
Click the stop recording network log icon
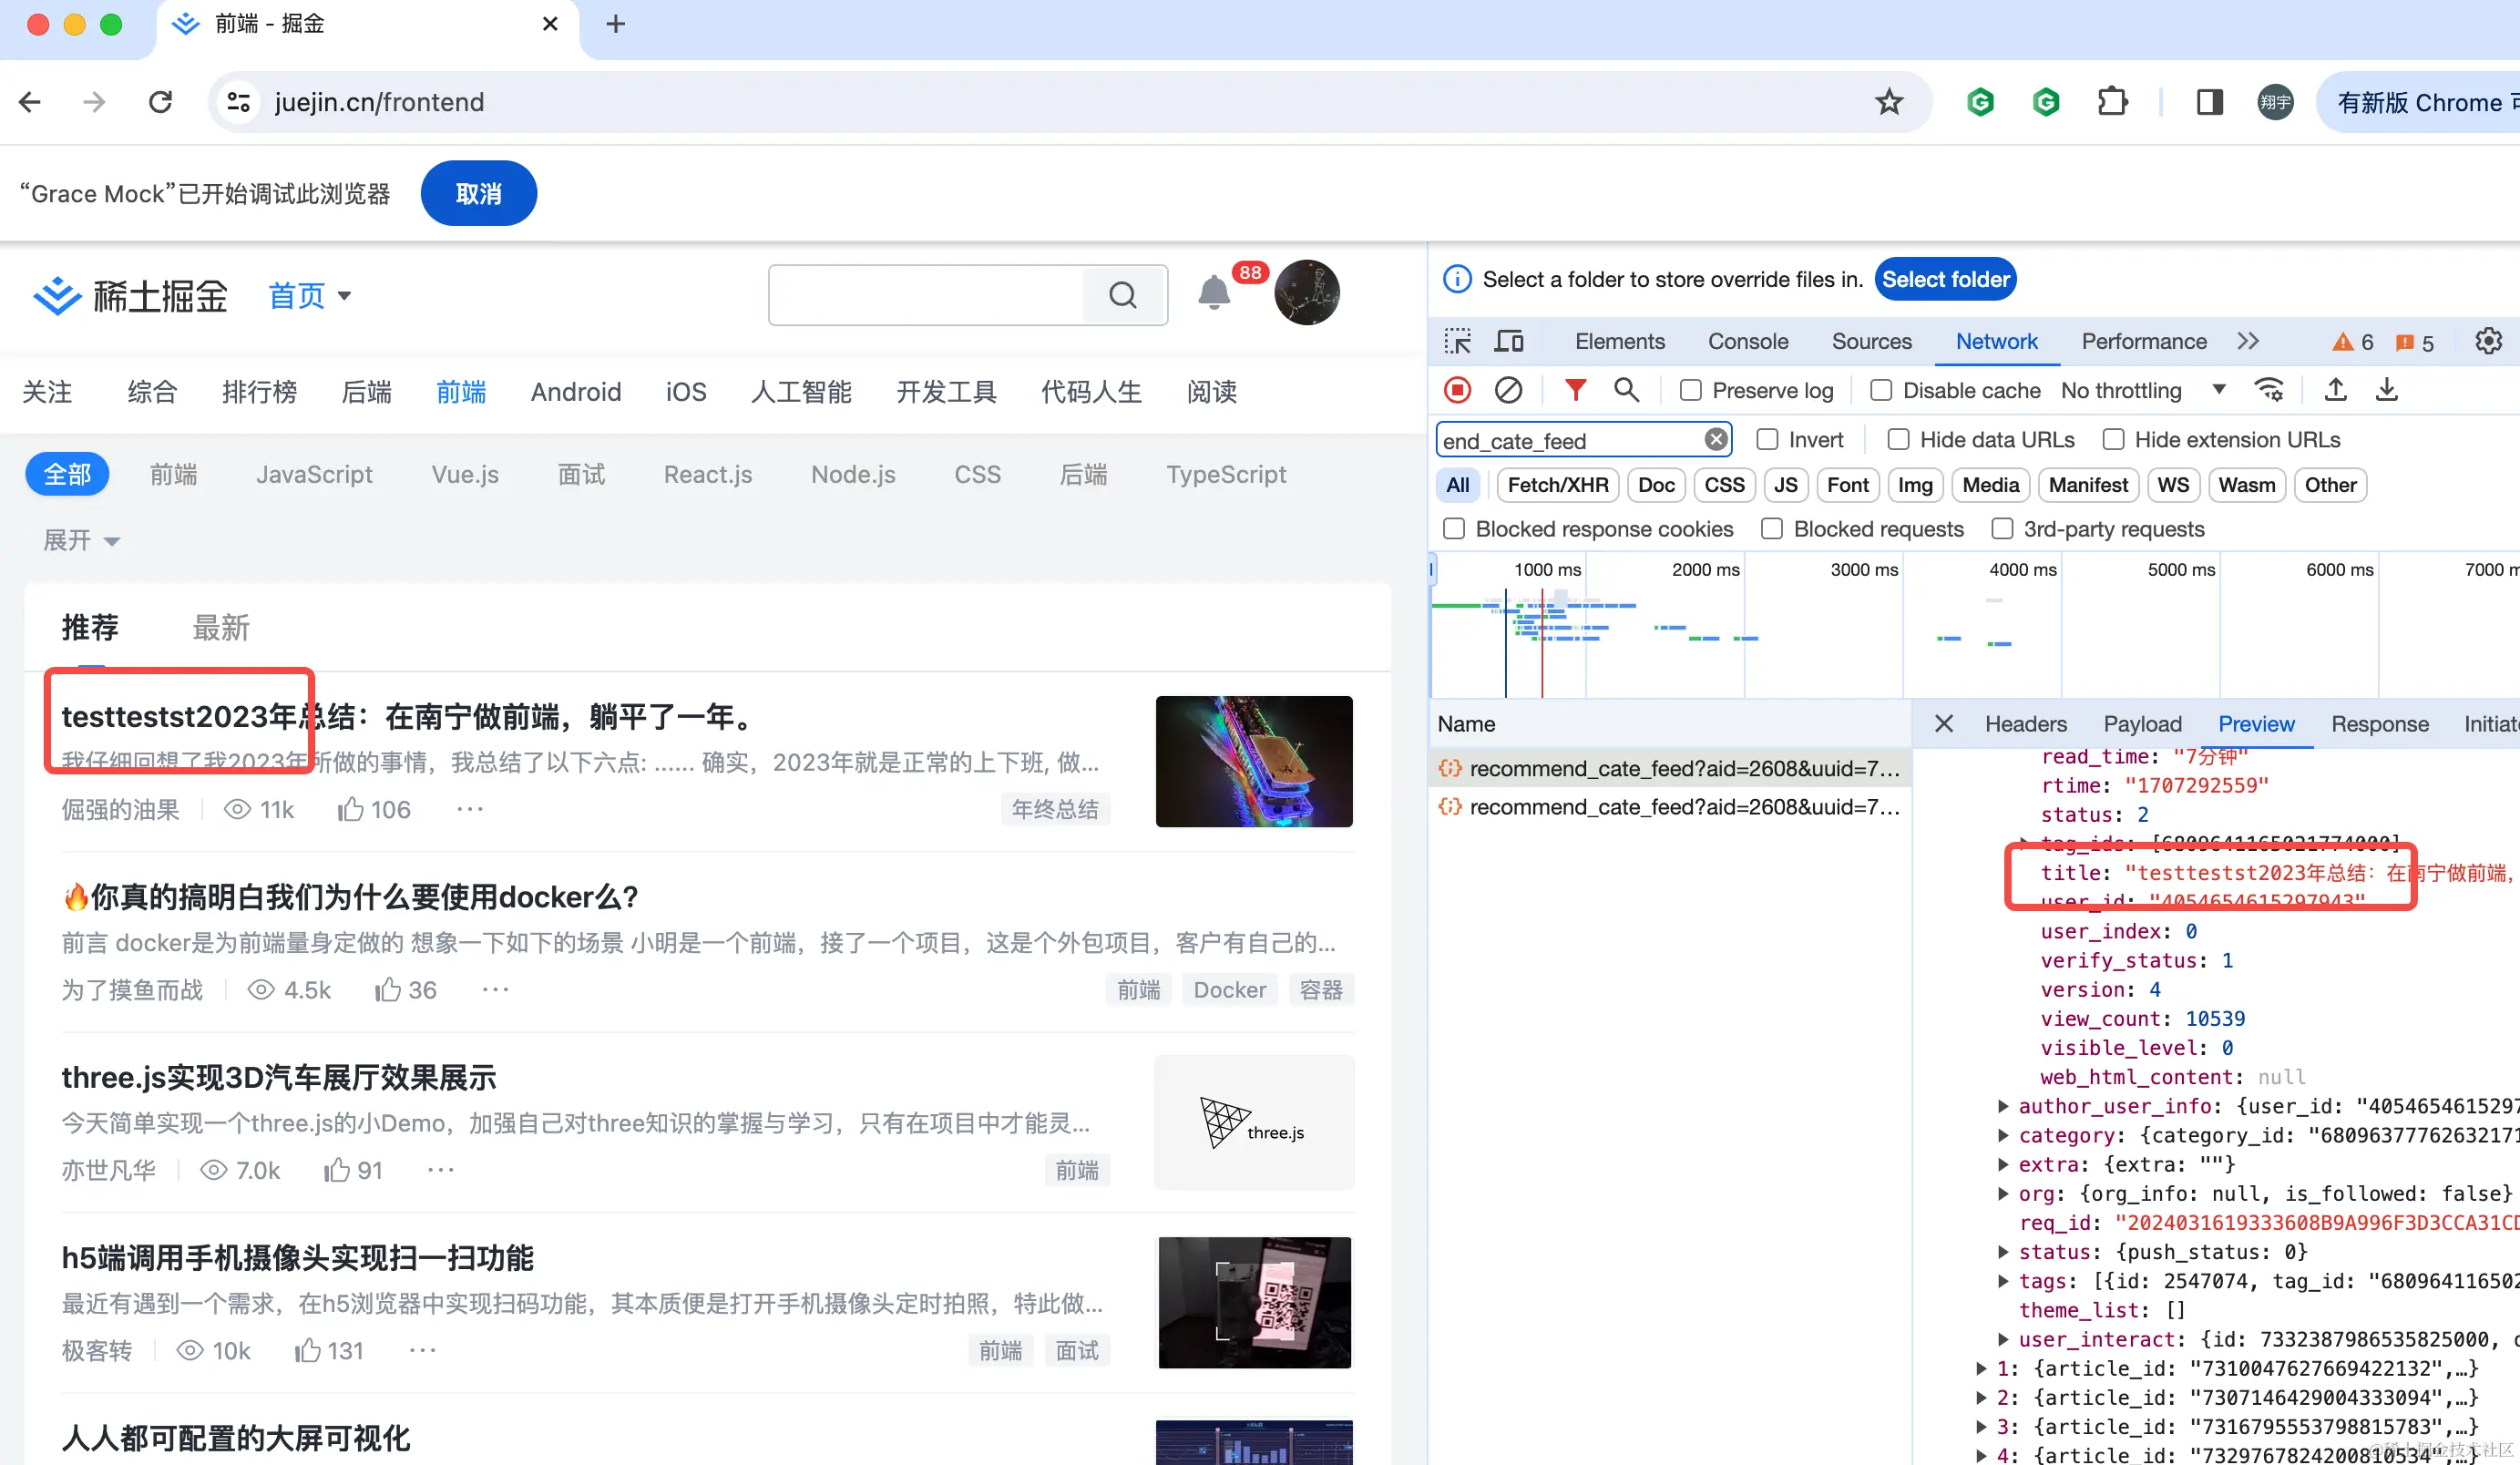[x=1457, y=390]
